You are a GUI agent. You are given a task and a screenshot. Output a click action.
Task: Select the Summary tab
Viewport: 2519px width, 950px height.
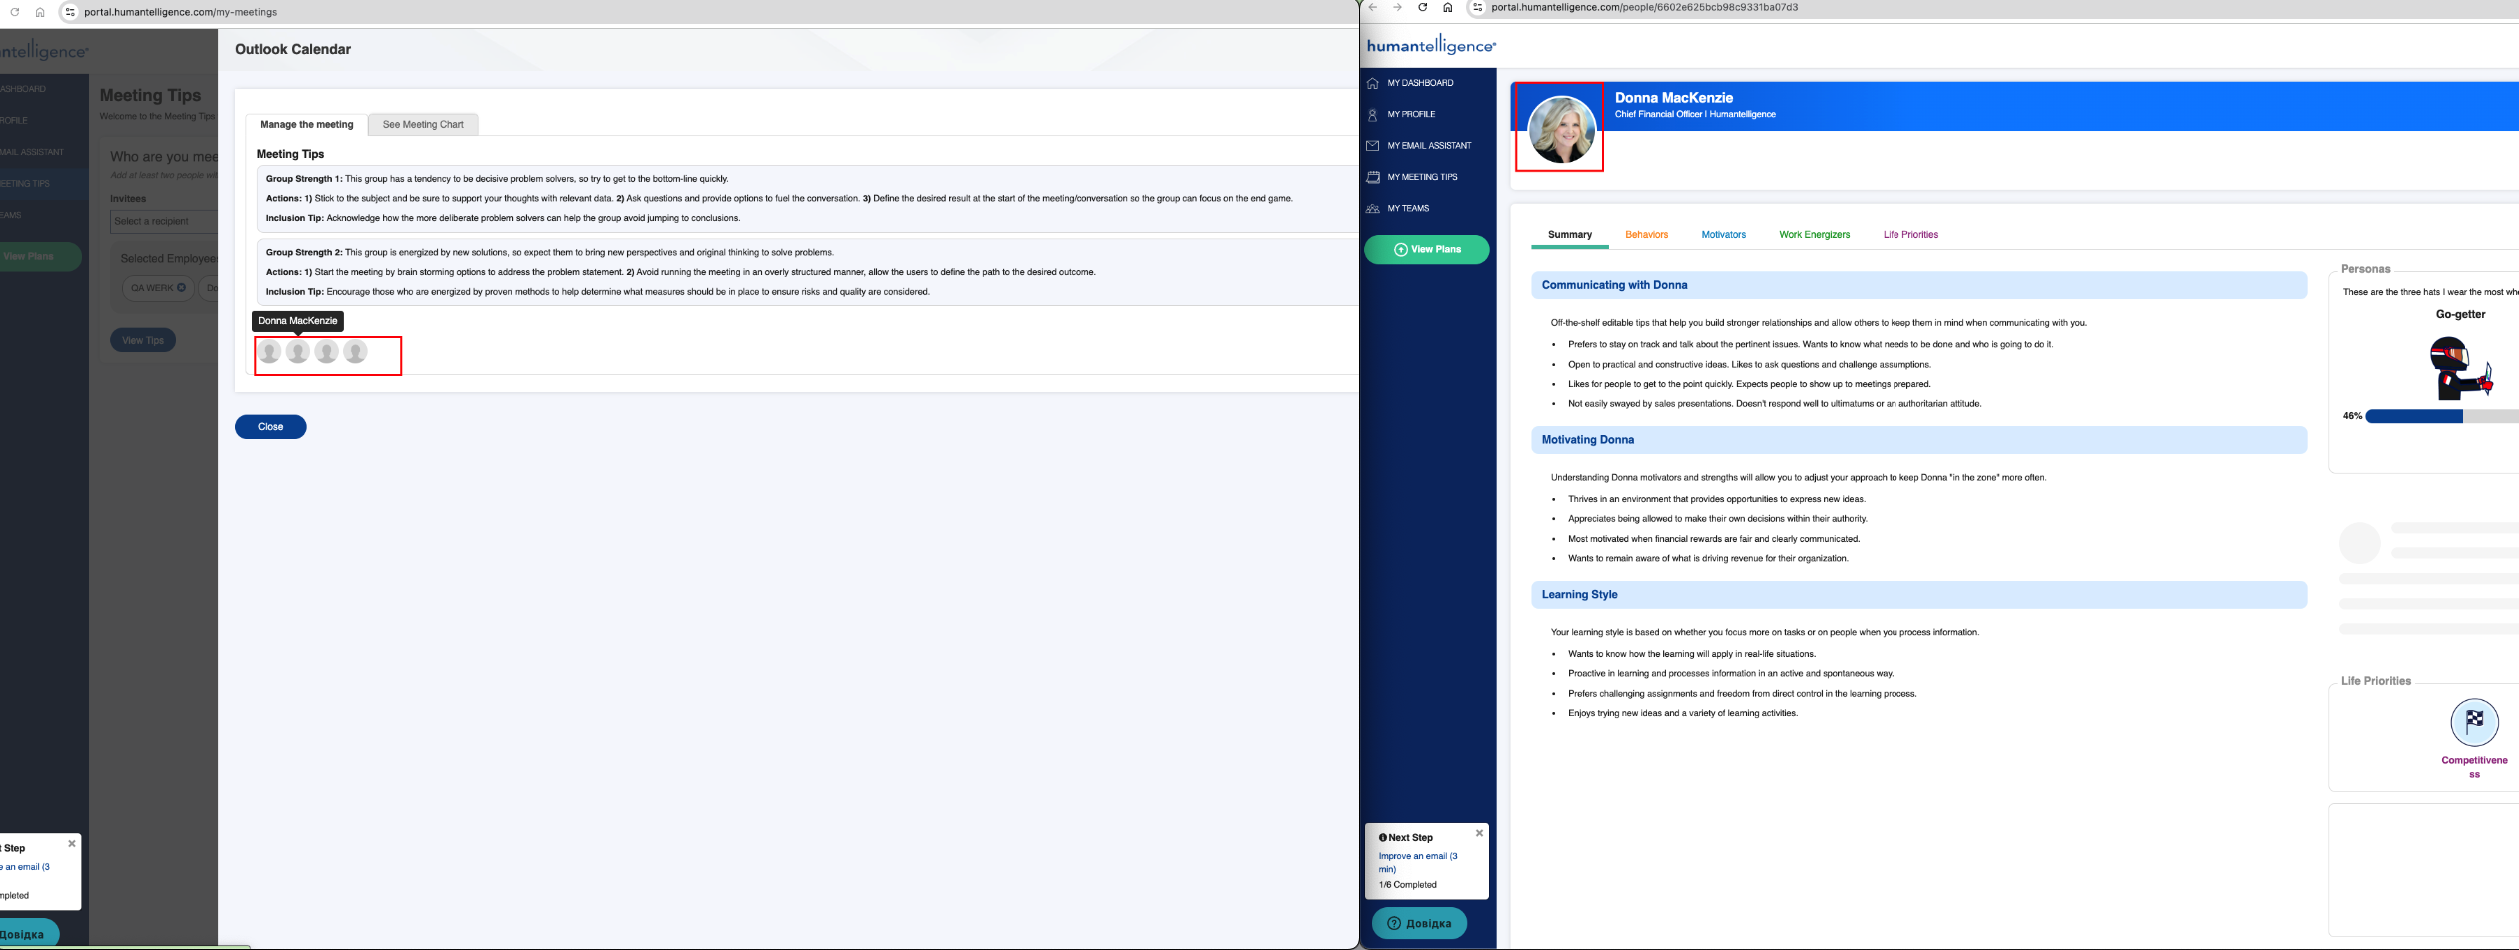[1569, 235]
